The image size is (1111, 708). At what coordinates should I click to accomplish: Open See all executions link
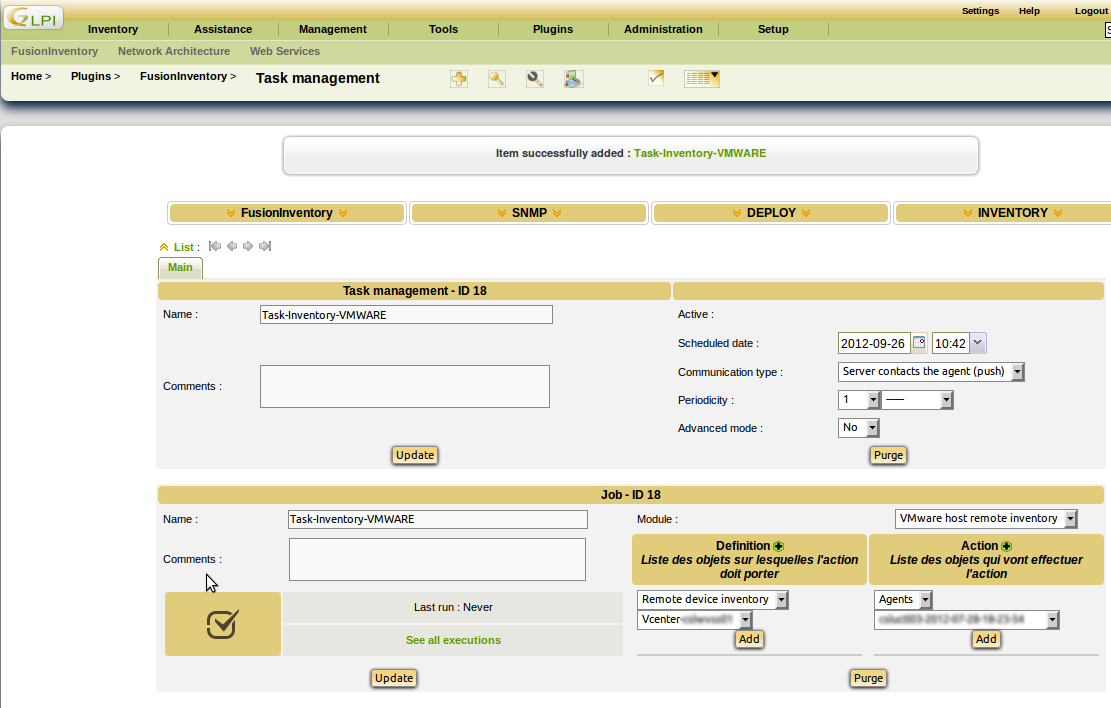coord(453,640)
